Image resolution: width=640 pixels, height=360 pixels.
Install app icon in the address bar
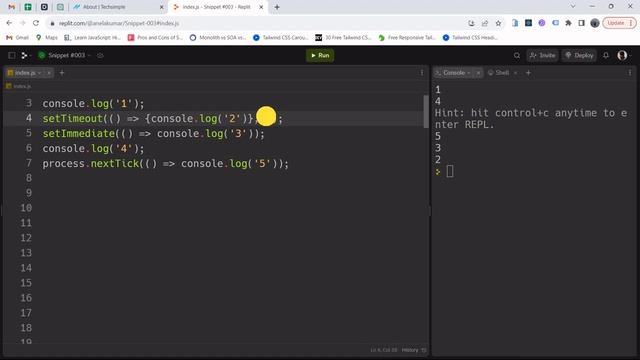click(x=471, y=23)
